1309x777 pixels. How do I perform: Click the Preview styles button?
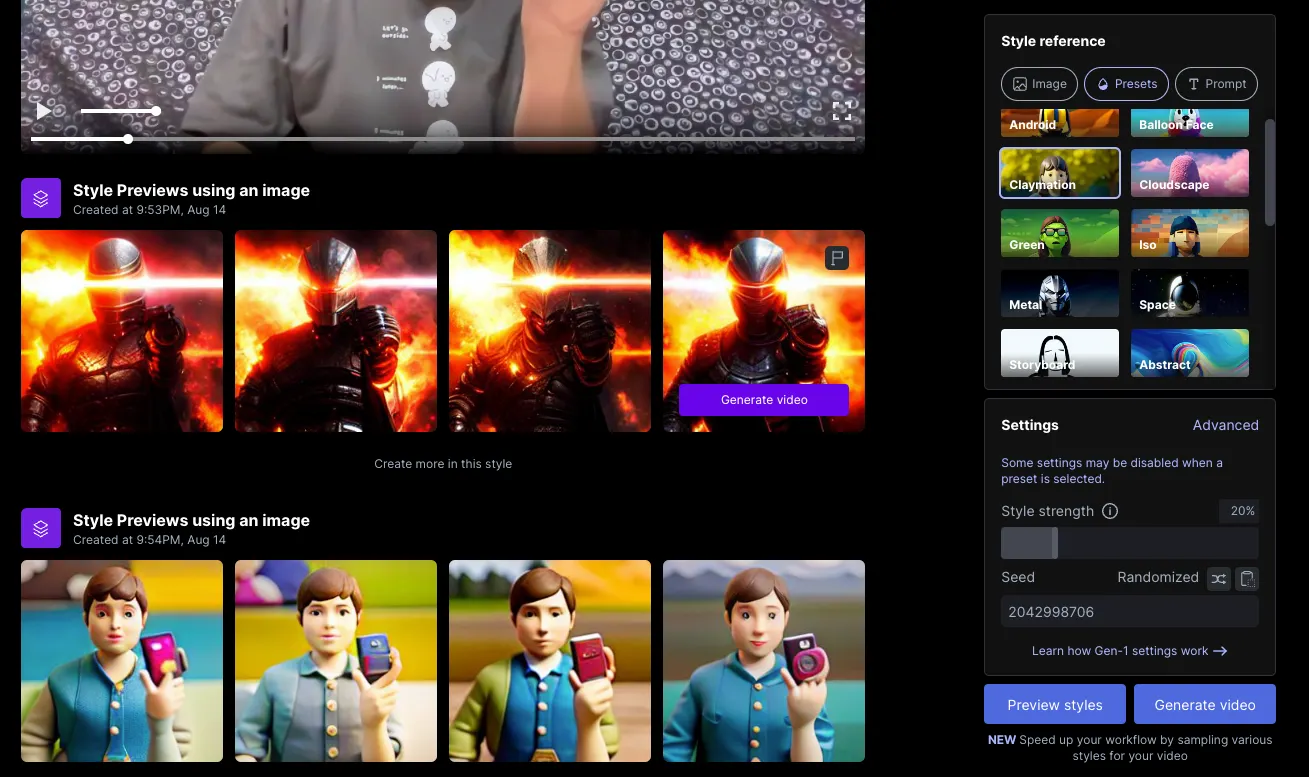1055,704
